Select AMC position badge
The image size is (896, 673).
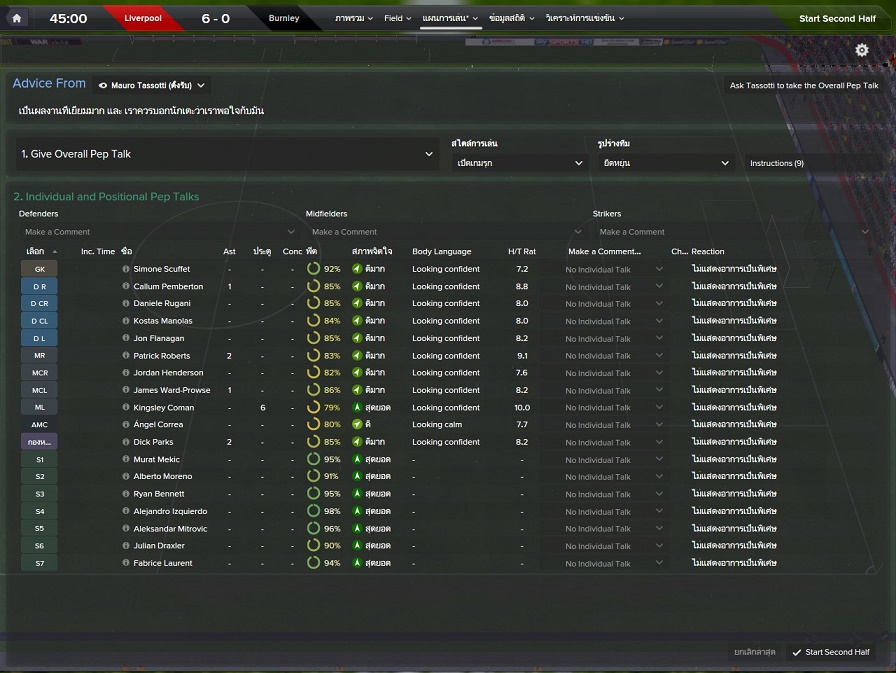(39, 424)
